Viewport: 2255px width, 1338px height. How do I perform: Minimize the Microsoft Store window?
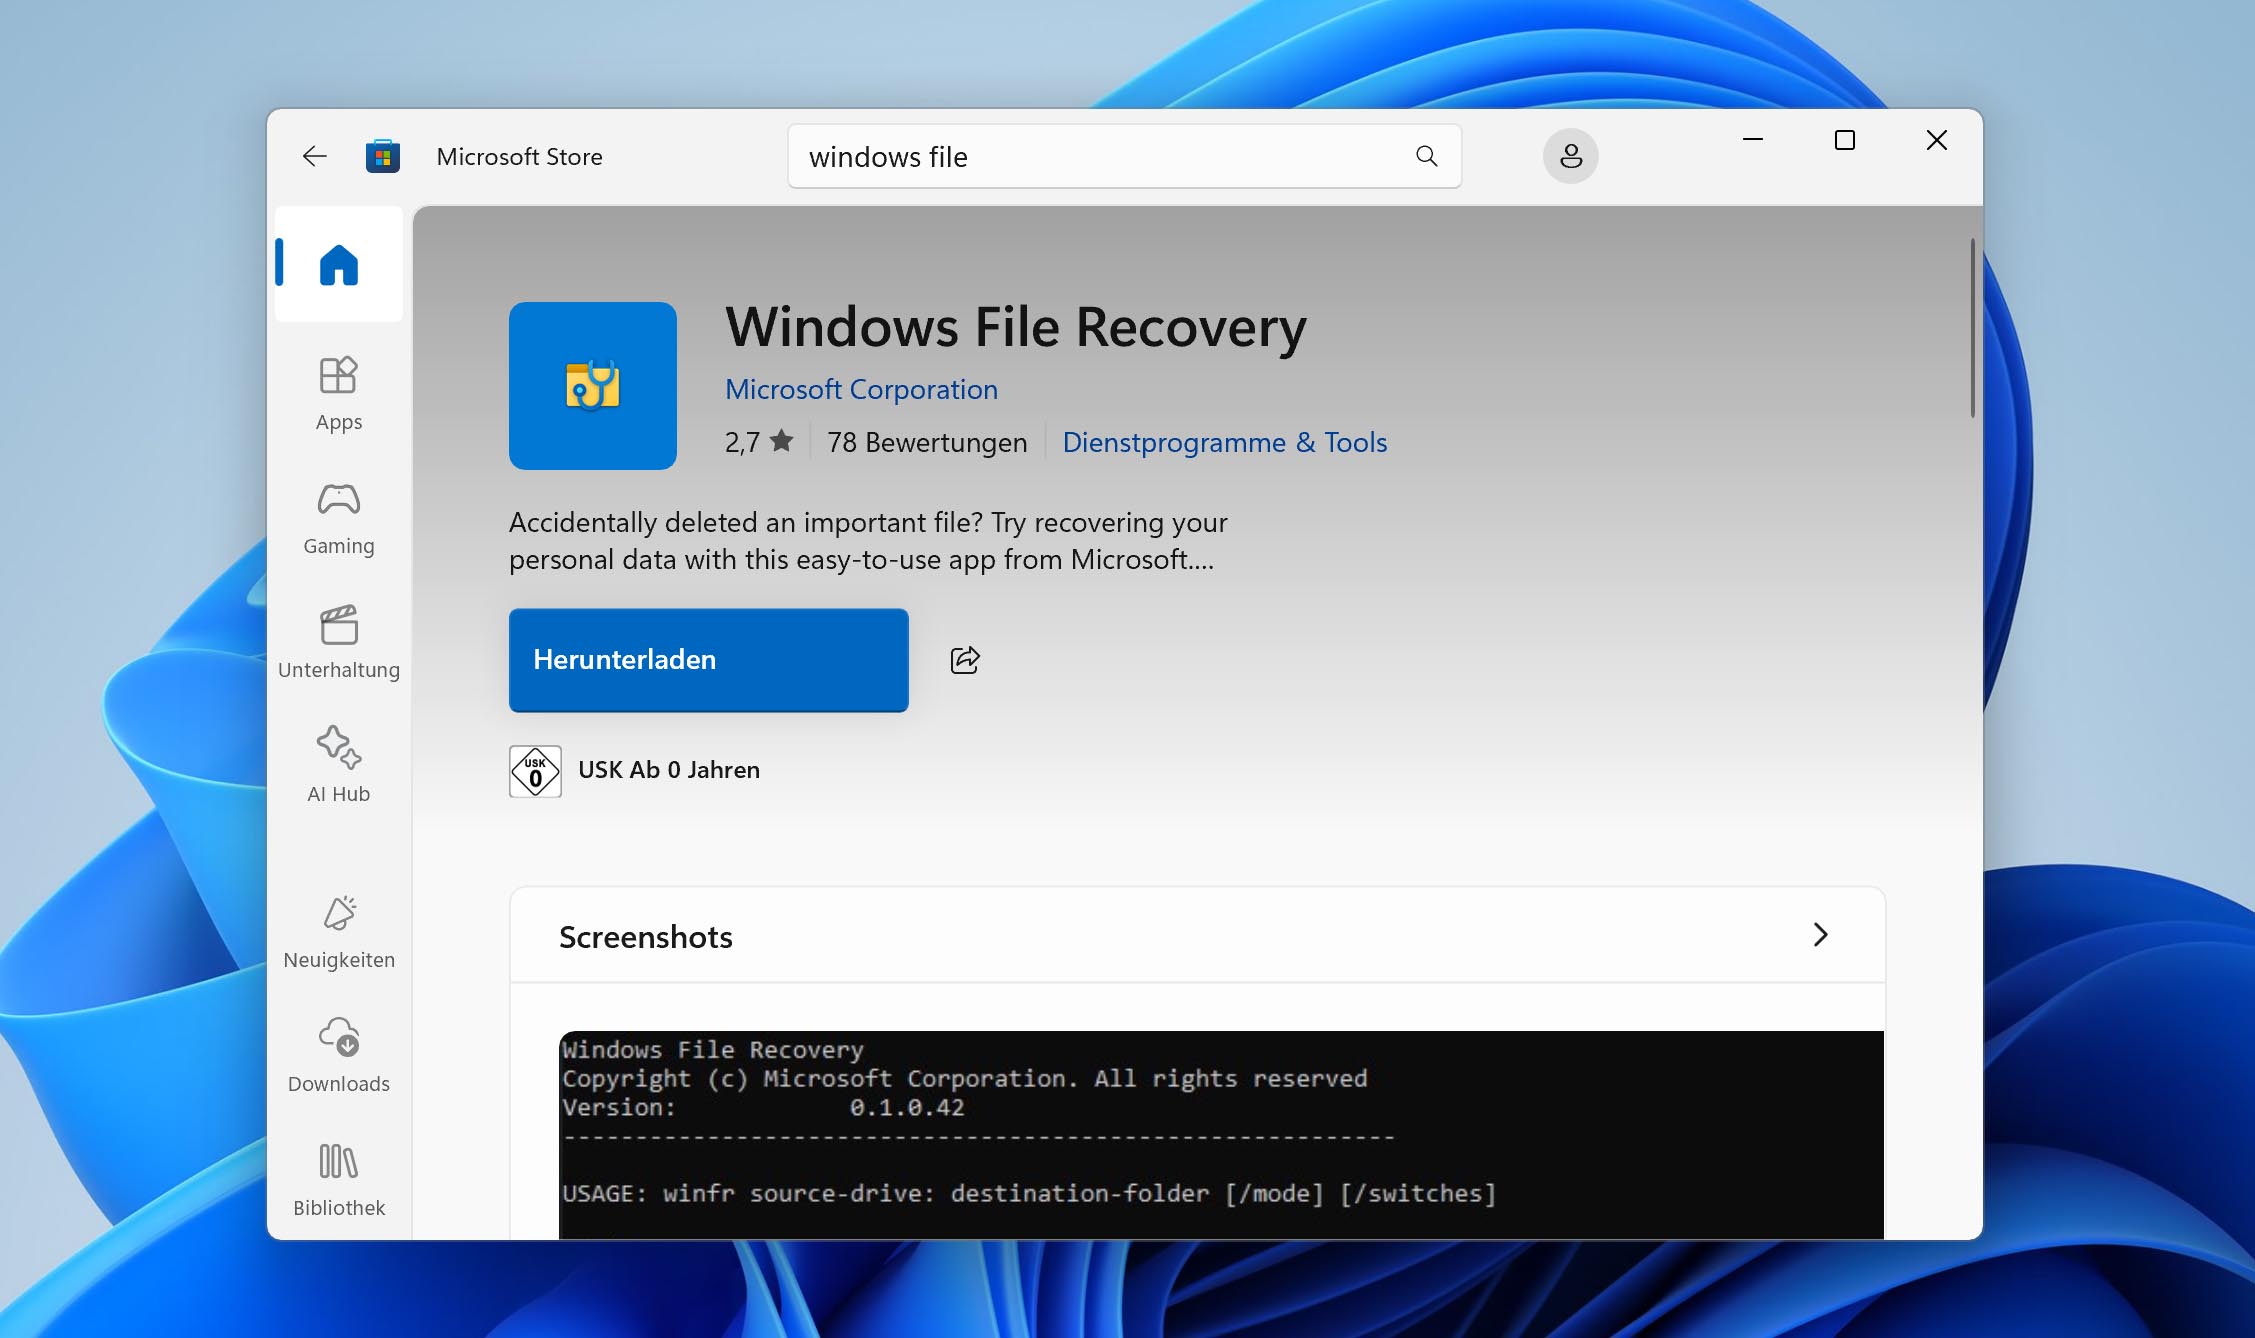1752,140
